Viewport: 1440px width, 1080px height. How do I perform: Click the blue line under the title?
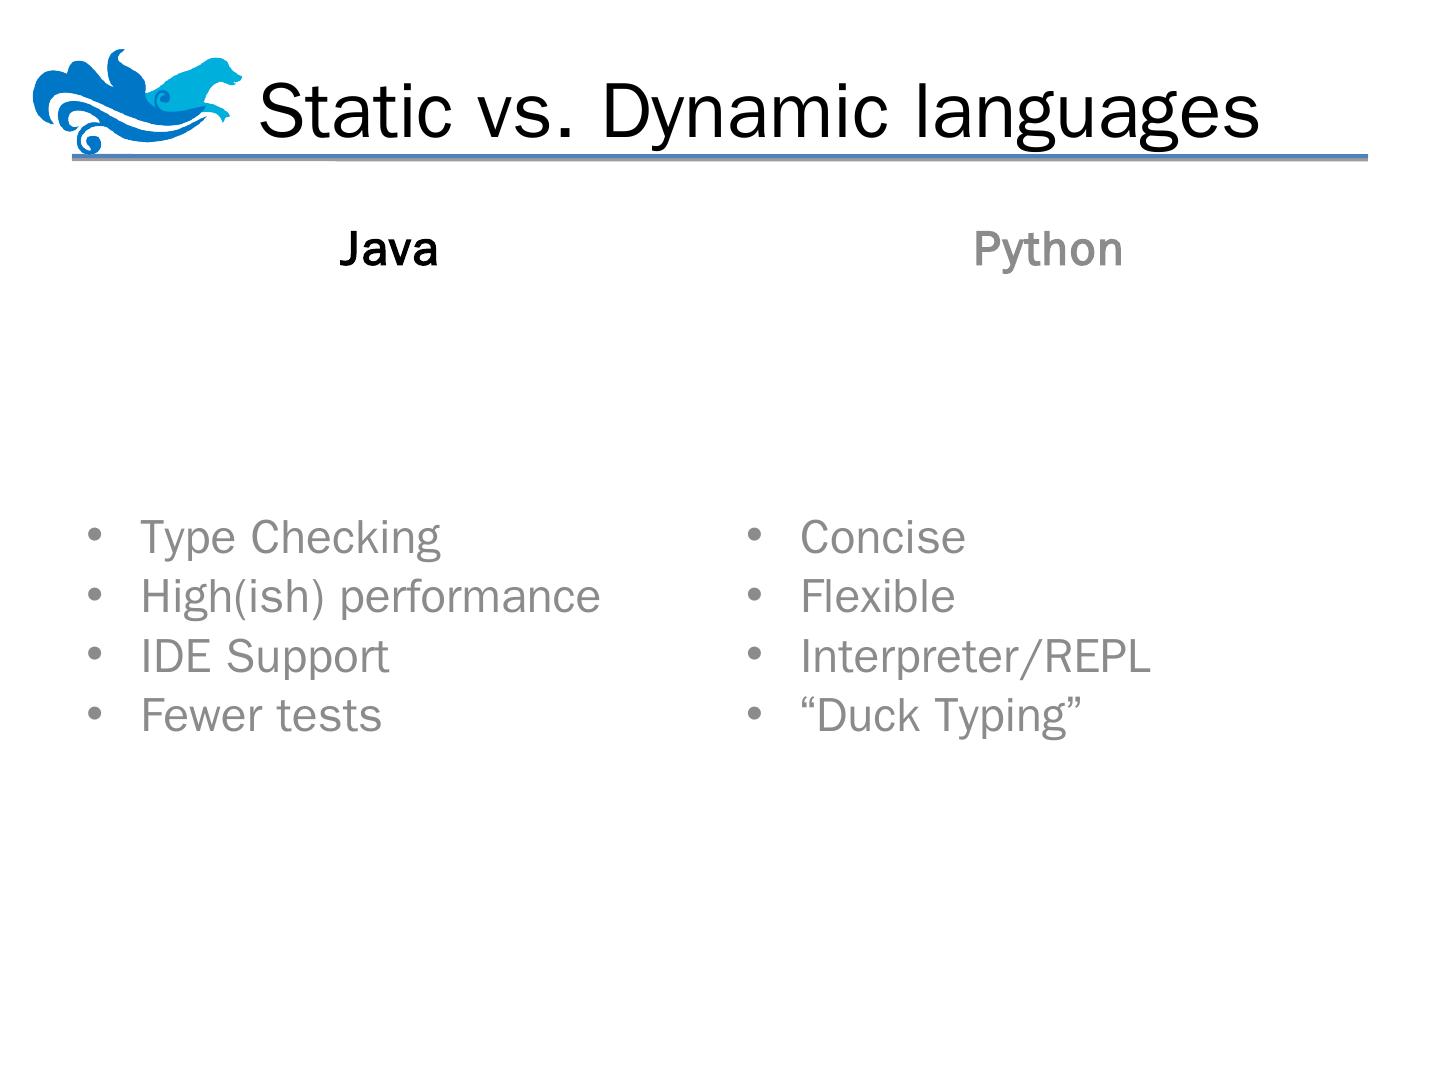pos(720,158)
